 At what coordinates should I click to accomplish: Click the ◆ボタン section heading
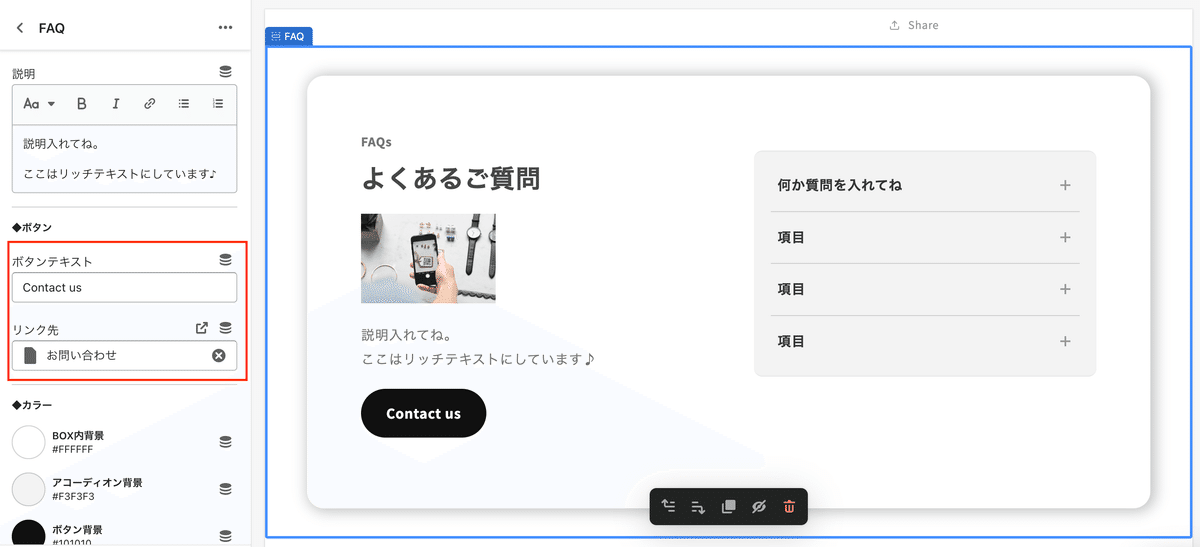[32, 228]
